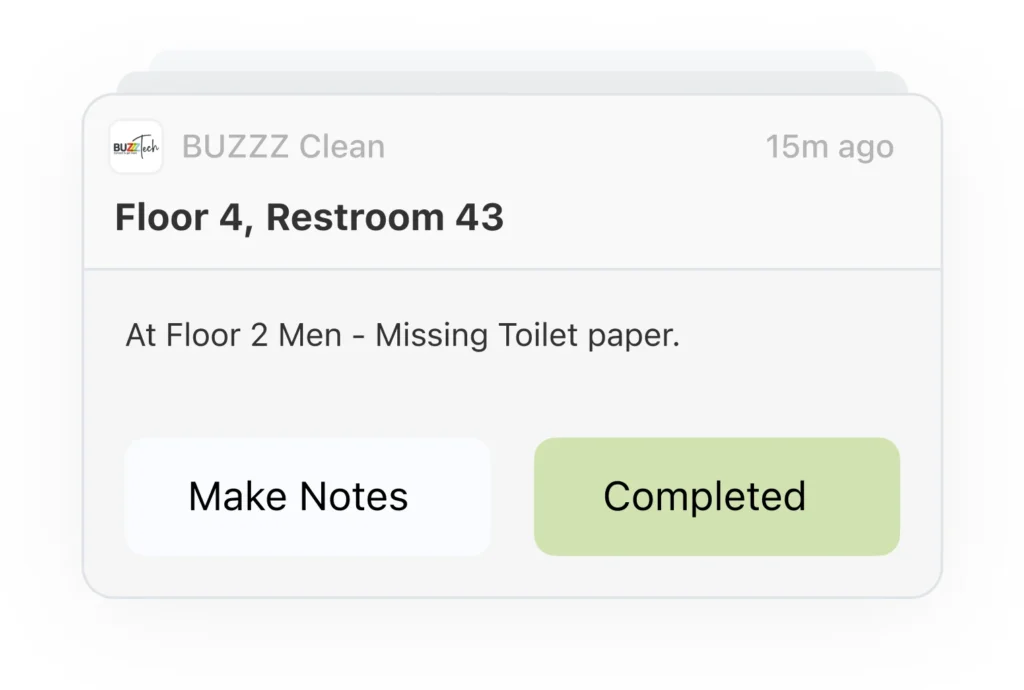Click blank body area below the message
The height and width of the screenshot is (690, 1024).
point(512,395)
